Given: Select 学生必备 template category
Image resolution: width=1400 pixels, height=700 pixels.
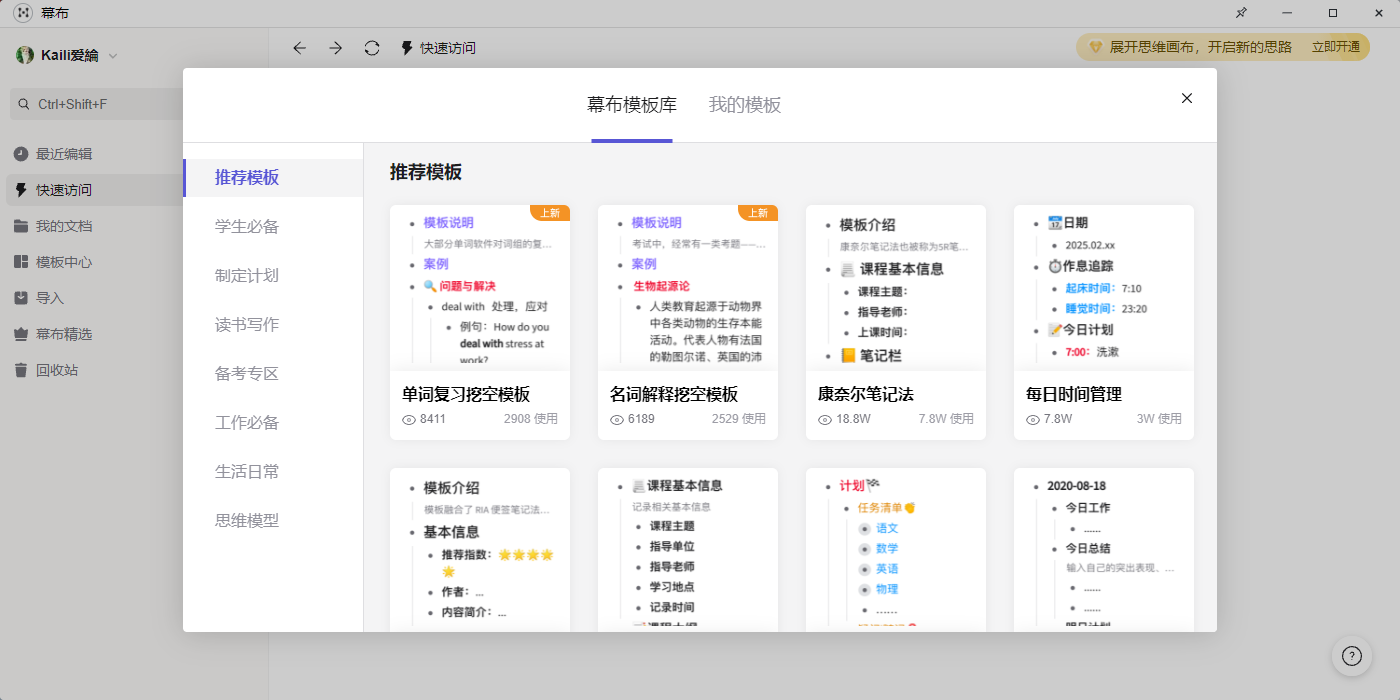Looking at the screenshot, I should point(247,227).
